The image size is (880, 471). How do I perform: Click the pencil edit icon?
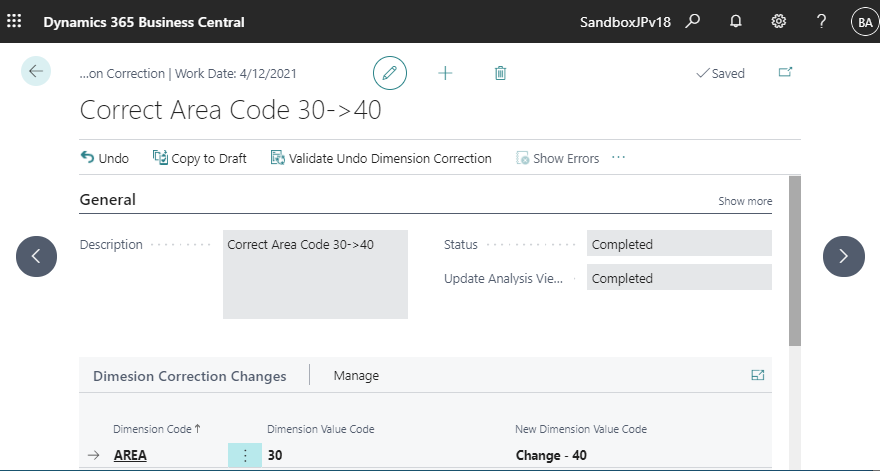[x=389, y=73]
